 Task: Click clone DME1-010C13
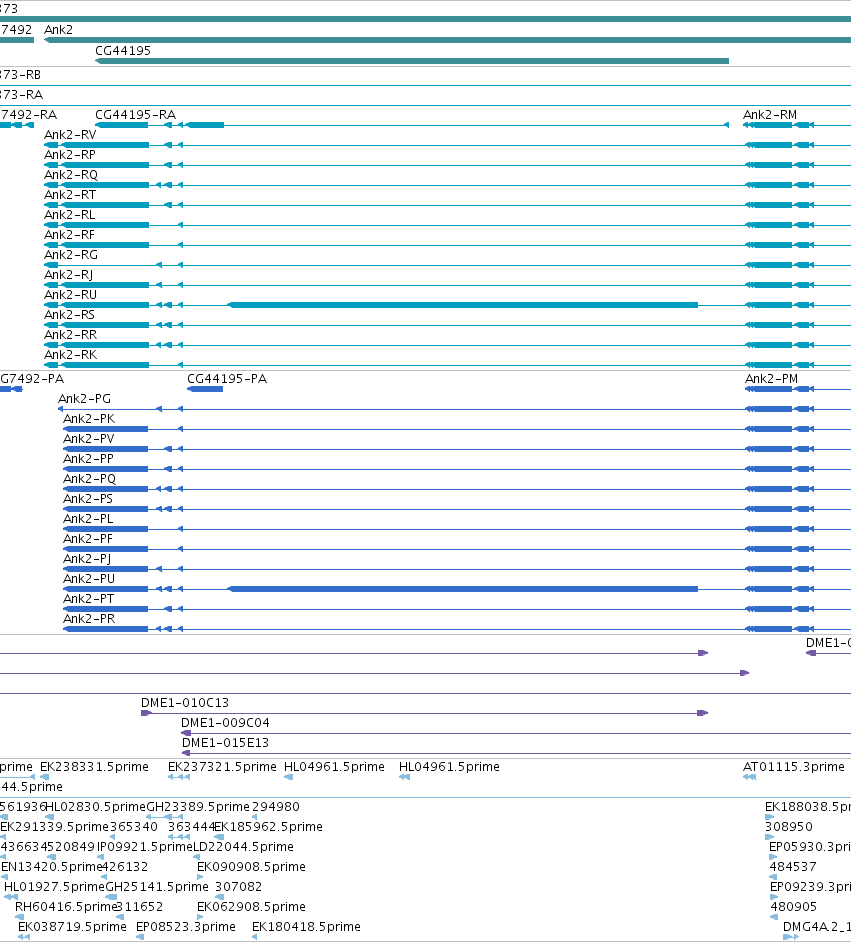(x=185, y=702)
